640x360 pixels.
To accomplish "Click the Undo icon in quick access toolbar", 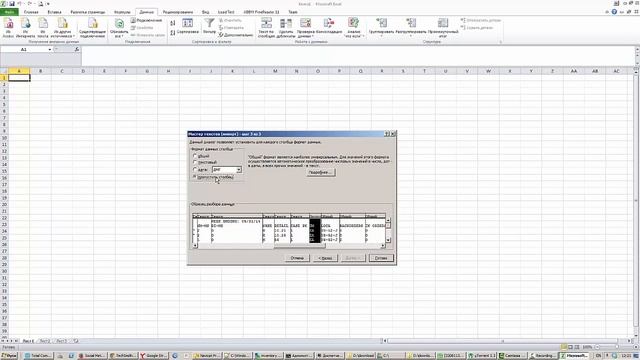I will [20, 4].
